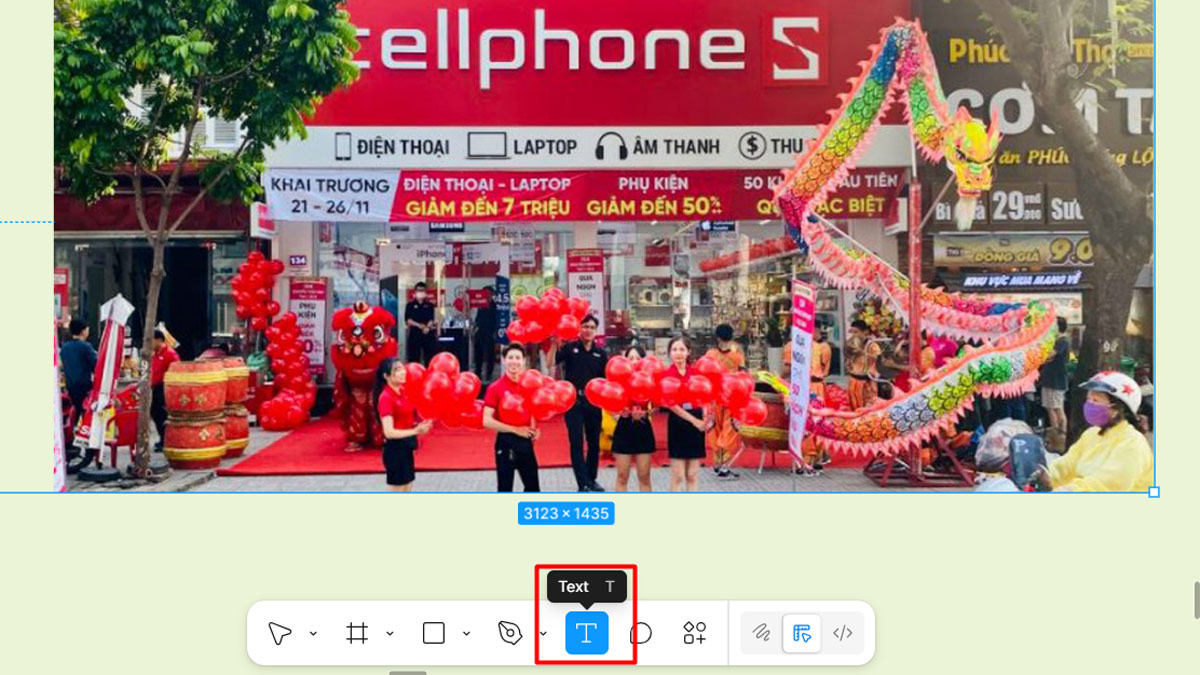
Task: Activate the Text tool
Action: (x=587, y=633)
